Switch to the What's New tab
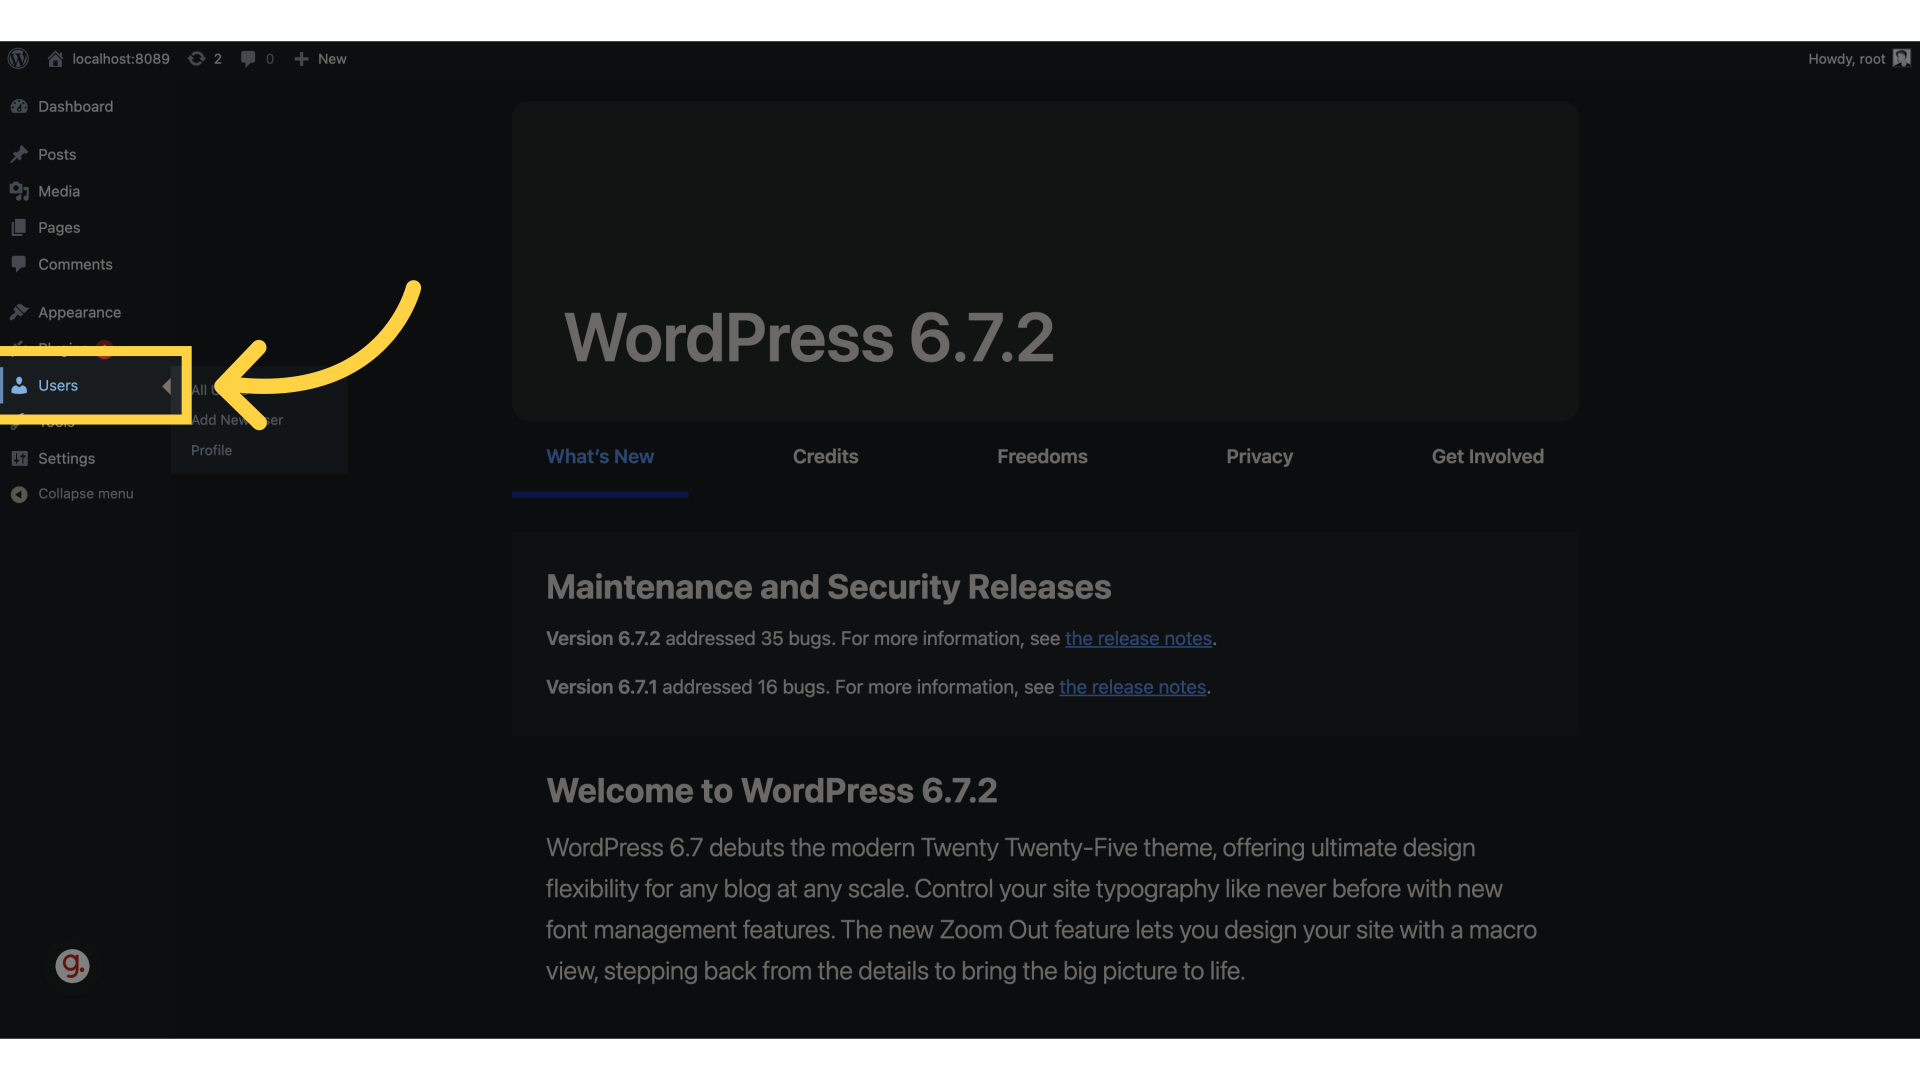Viewport: 1920px width, 1080px height. pos(600,457)
